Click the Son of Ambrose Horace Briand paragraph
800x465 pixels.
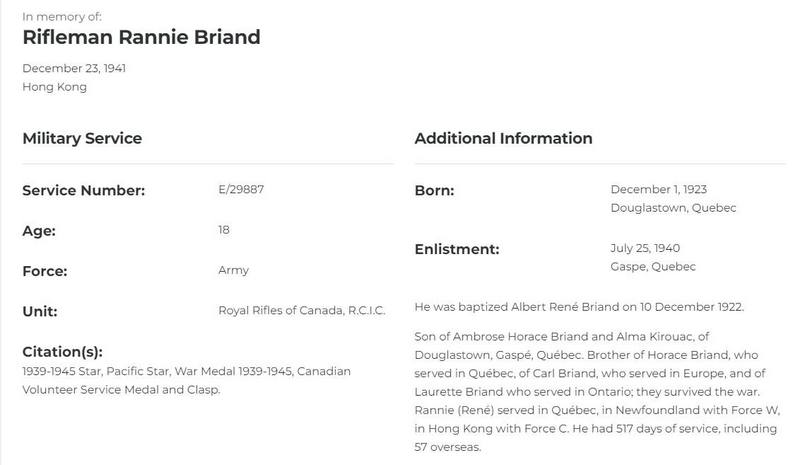(x=597, y=391)
